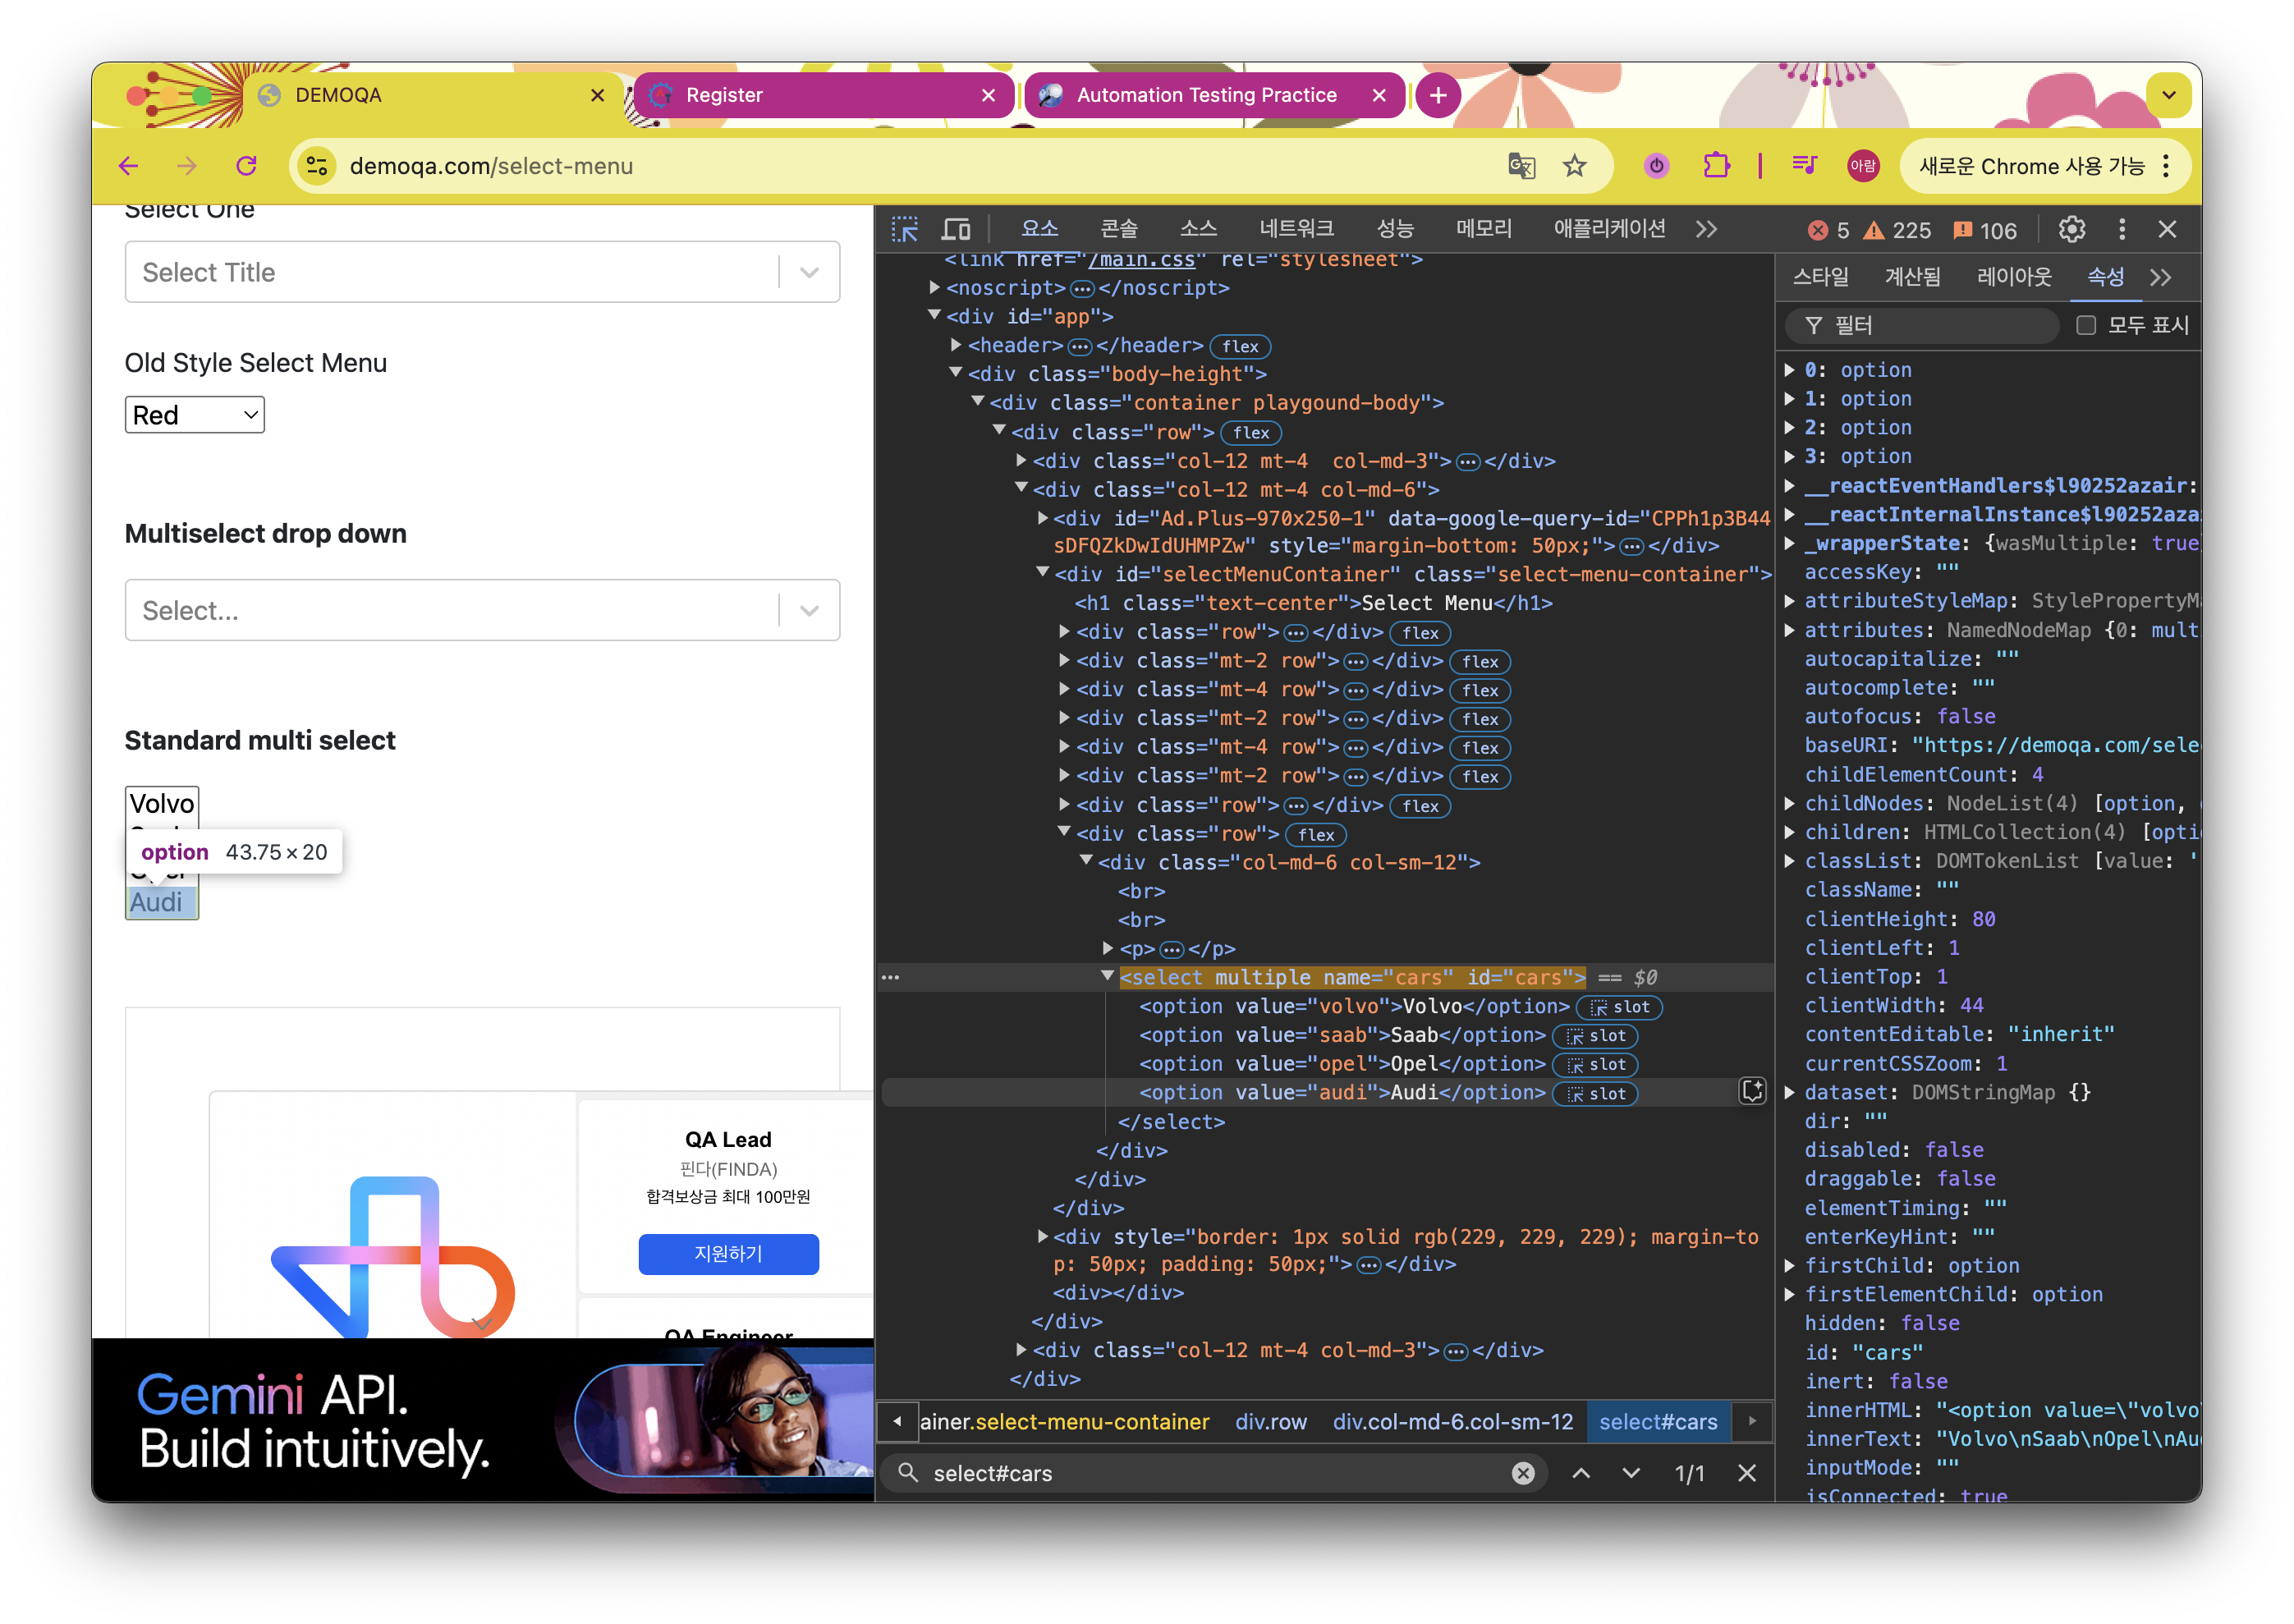Expand the childNodes property
This screenshot has height=1624, width=2294.
[x=1790, y=803]
